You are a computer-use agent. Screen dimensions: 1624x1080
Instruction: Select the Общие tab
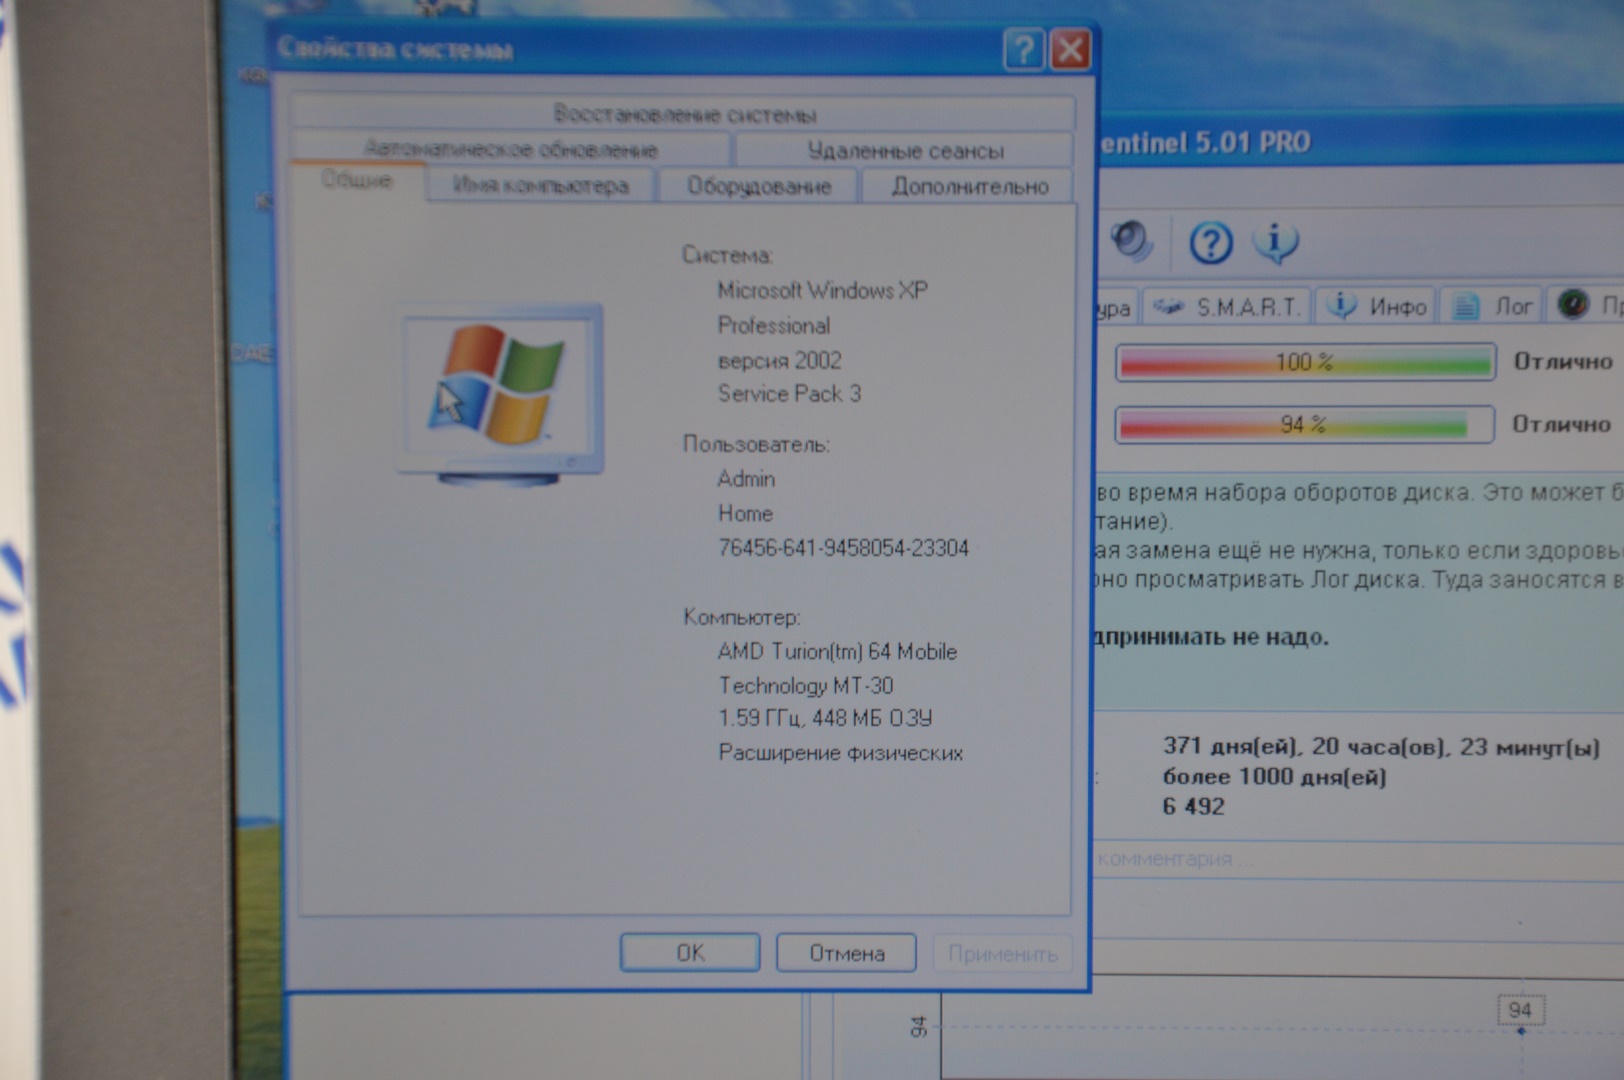(357, 181)
